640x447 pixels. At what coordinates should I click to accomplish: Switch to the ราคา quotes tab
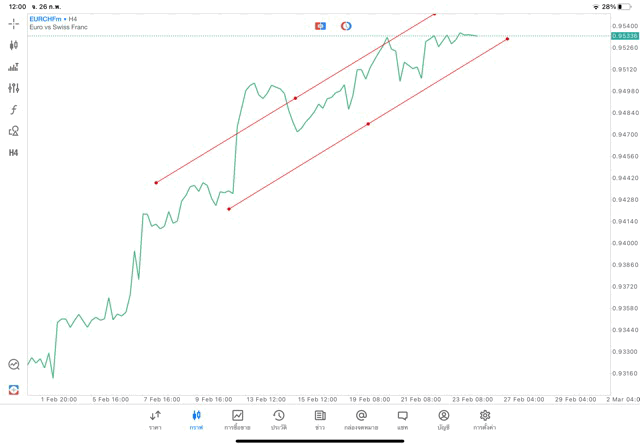(x=155, y=420)
